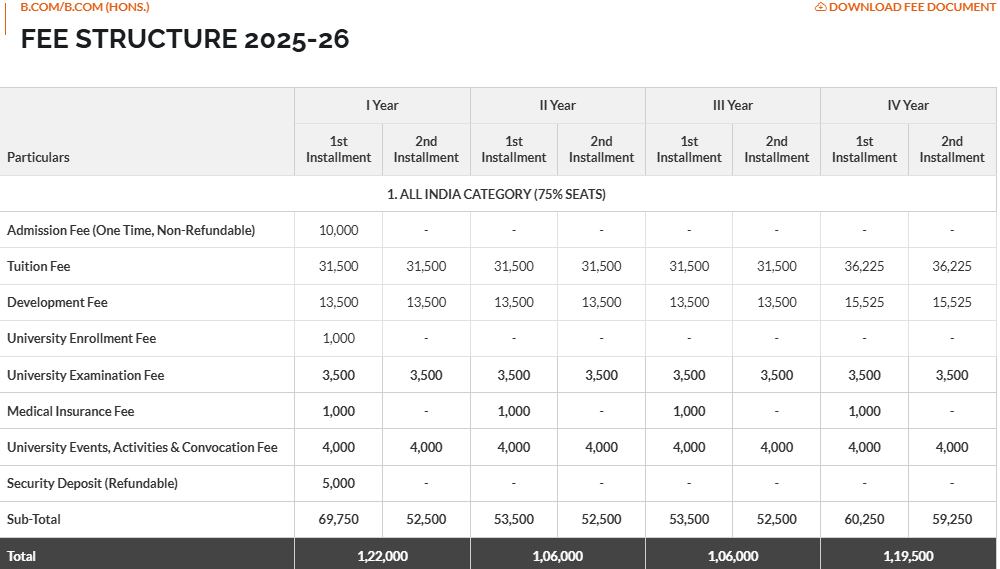Click the cloud download icon
The image size is (1000, 569).
821,7
